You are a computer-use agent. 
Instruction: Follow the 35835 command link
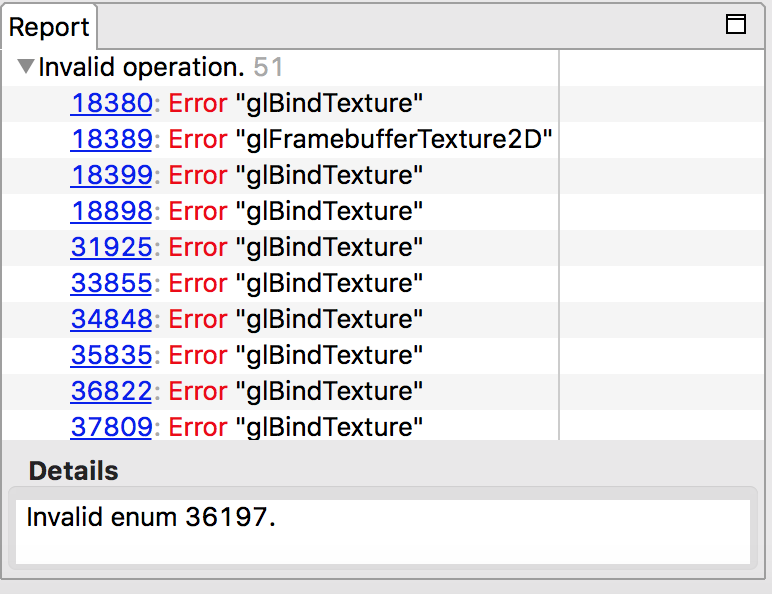coord(111,355)
